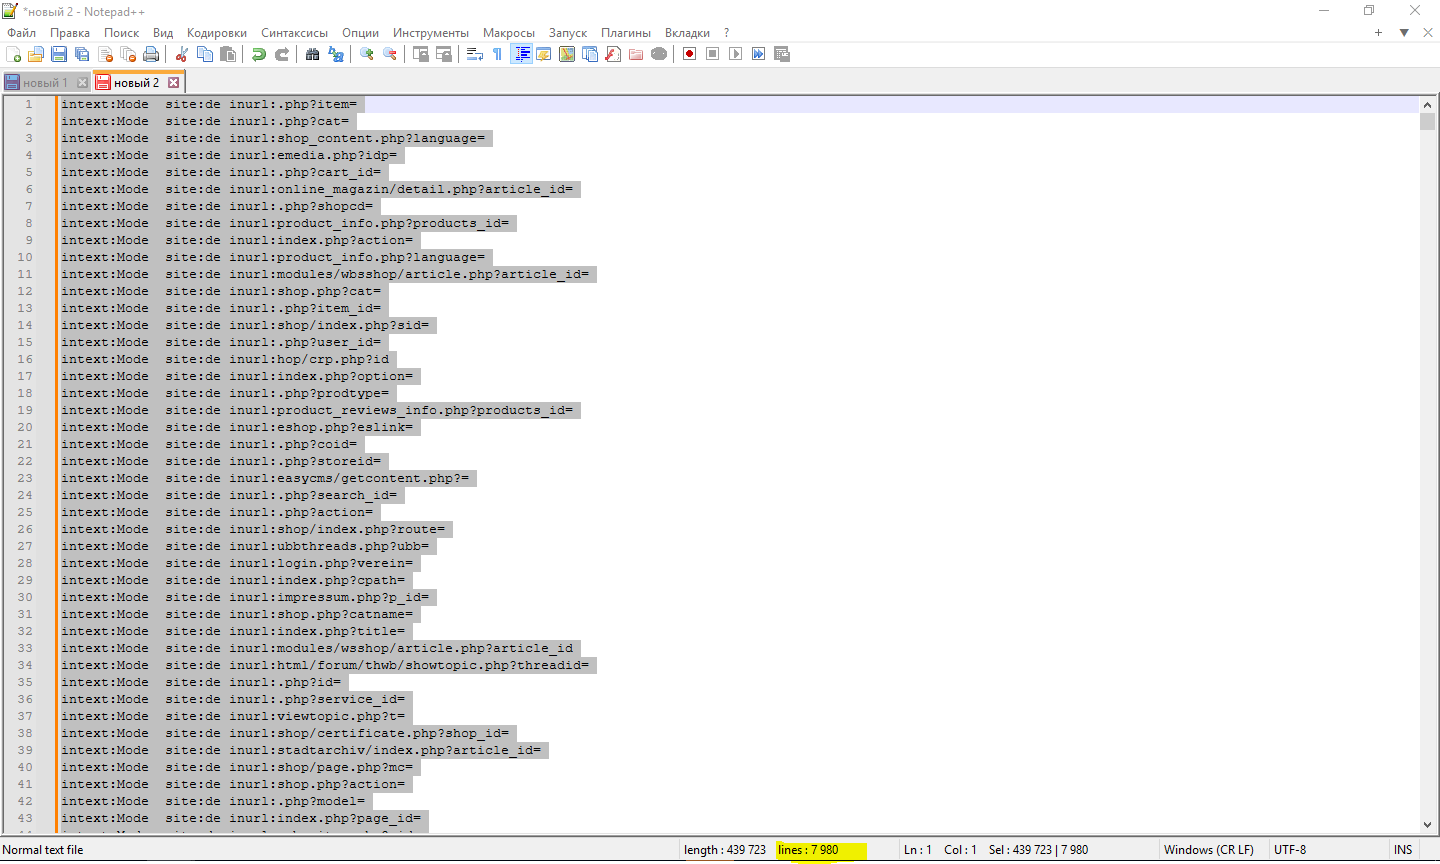Toggle synchronized vertical scrolling
Image resolution: width=1440 pixels, height=864 pixels.
421,54
